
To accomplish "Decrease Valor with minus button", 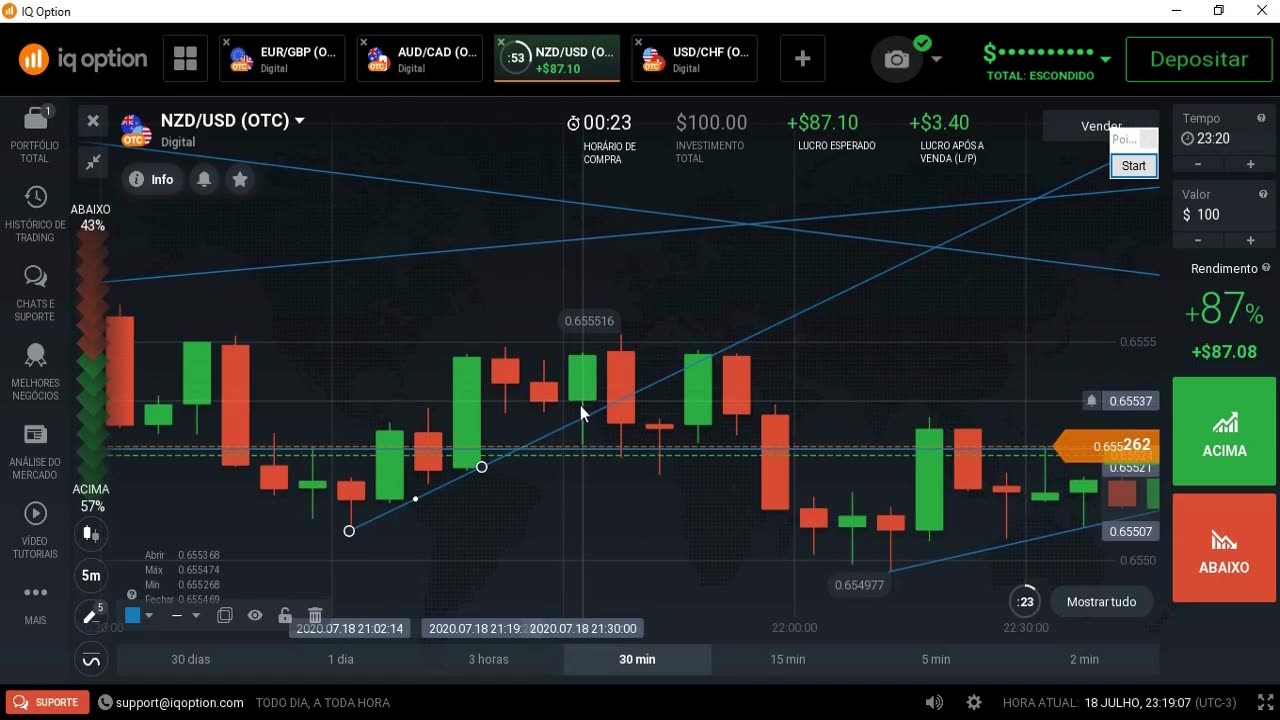I will tap(1198, 240).
